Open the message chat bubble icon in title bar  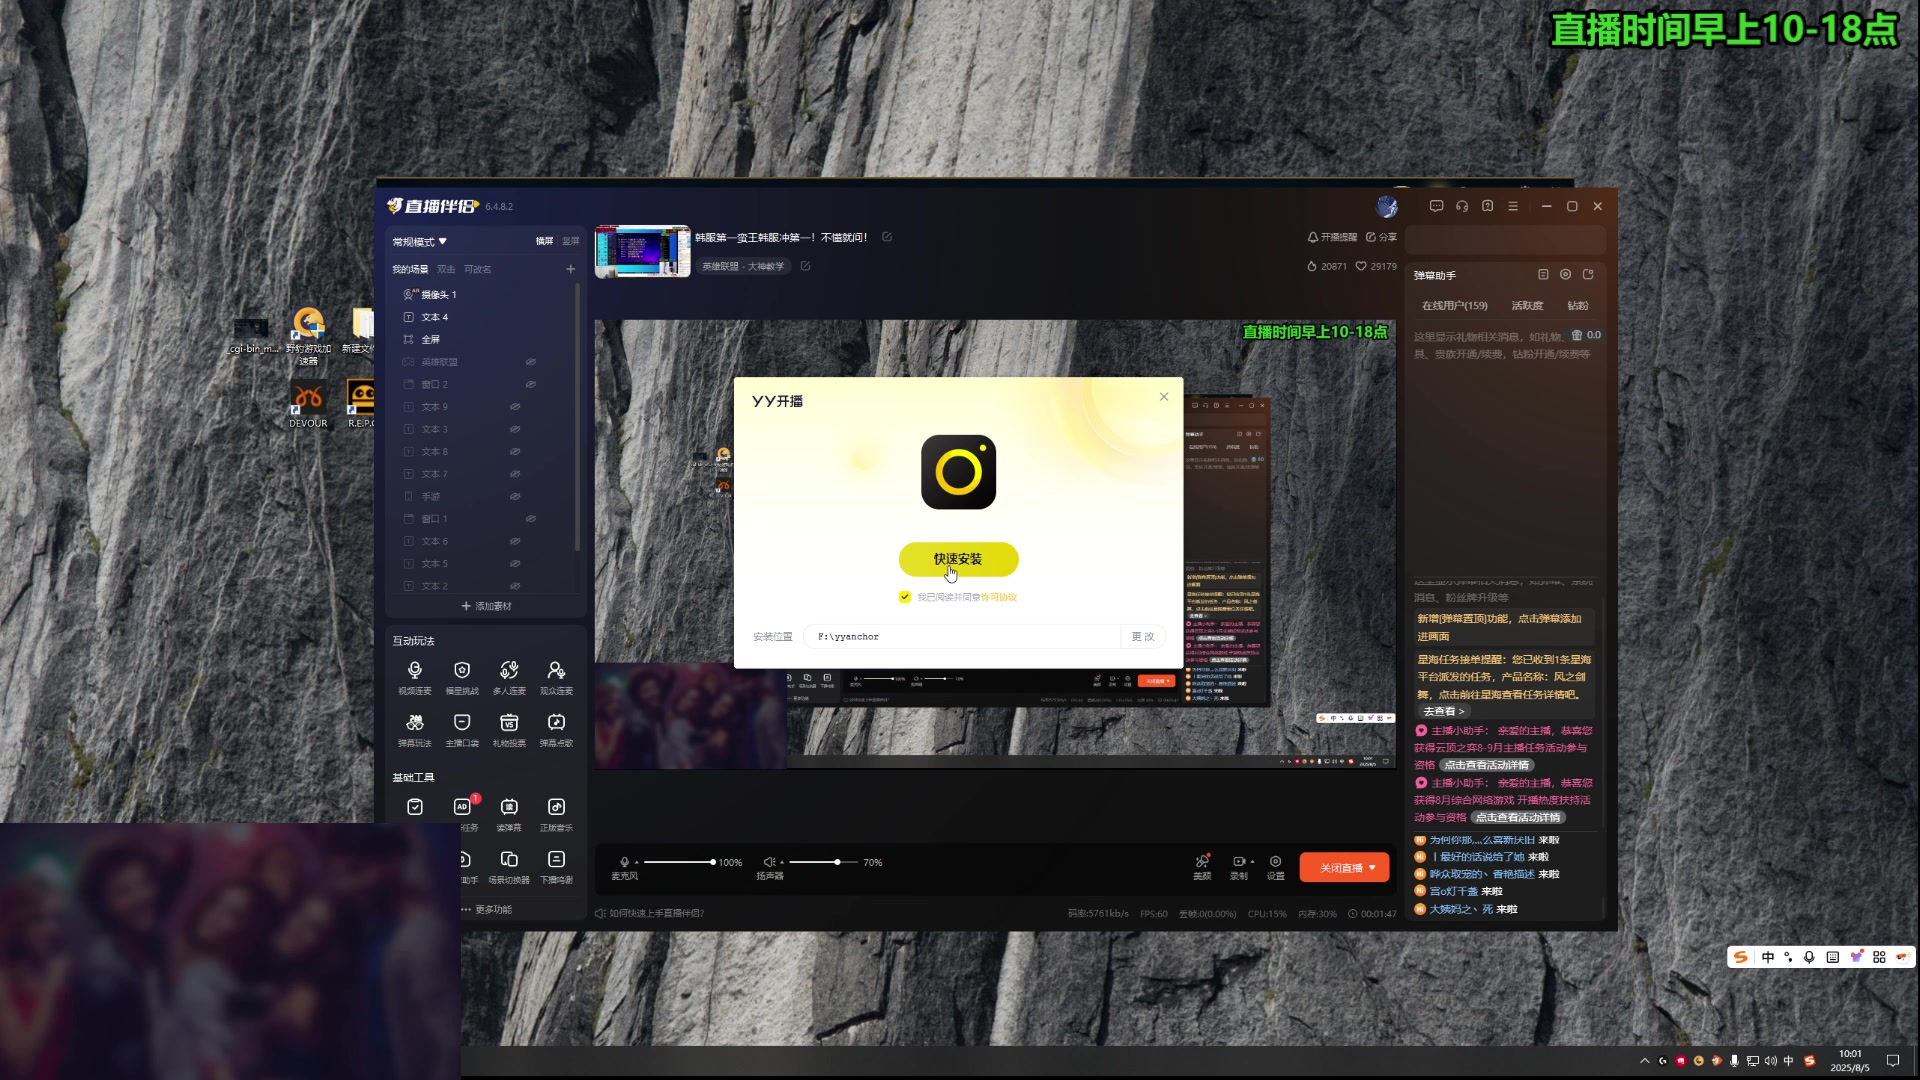1436,206
